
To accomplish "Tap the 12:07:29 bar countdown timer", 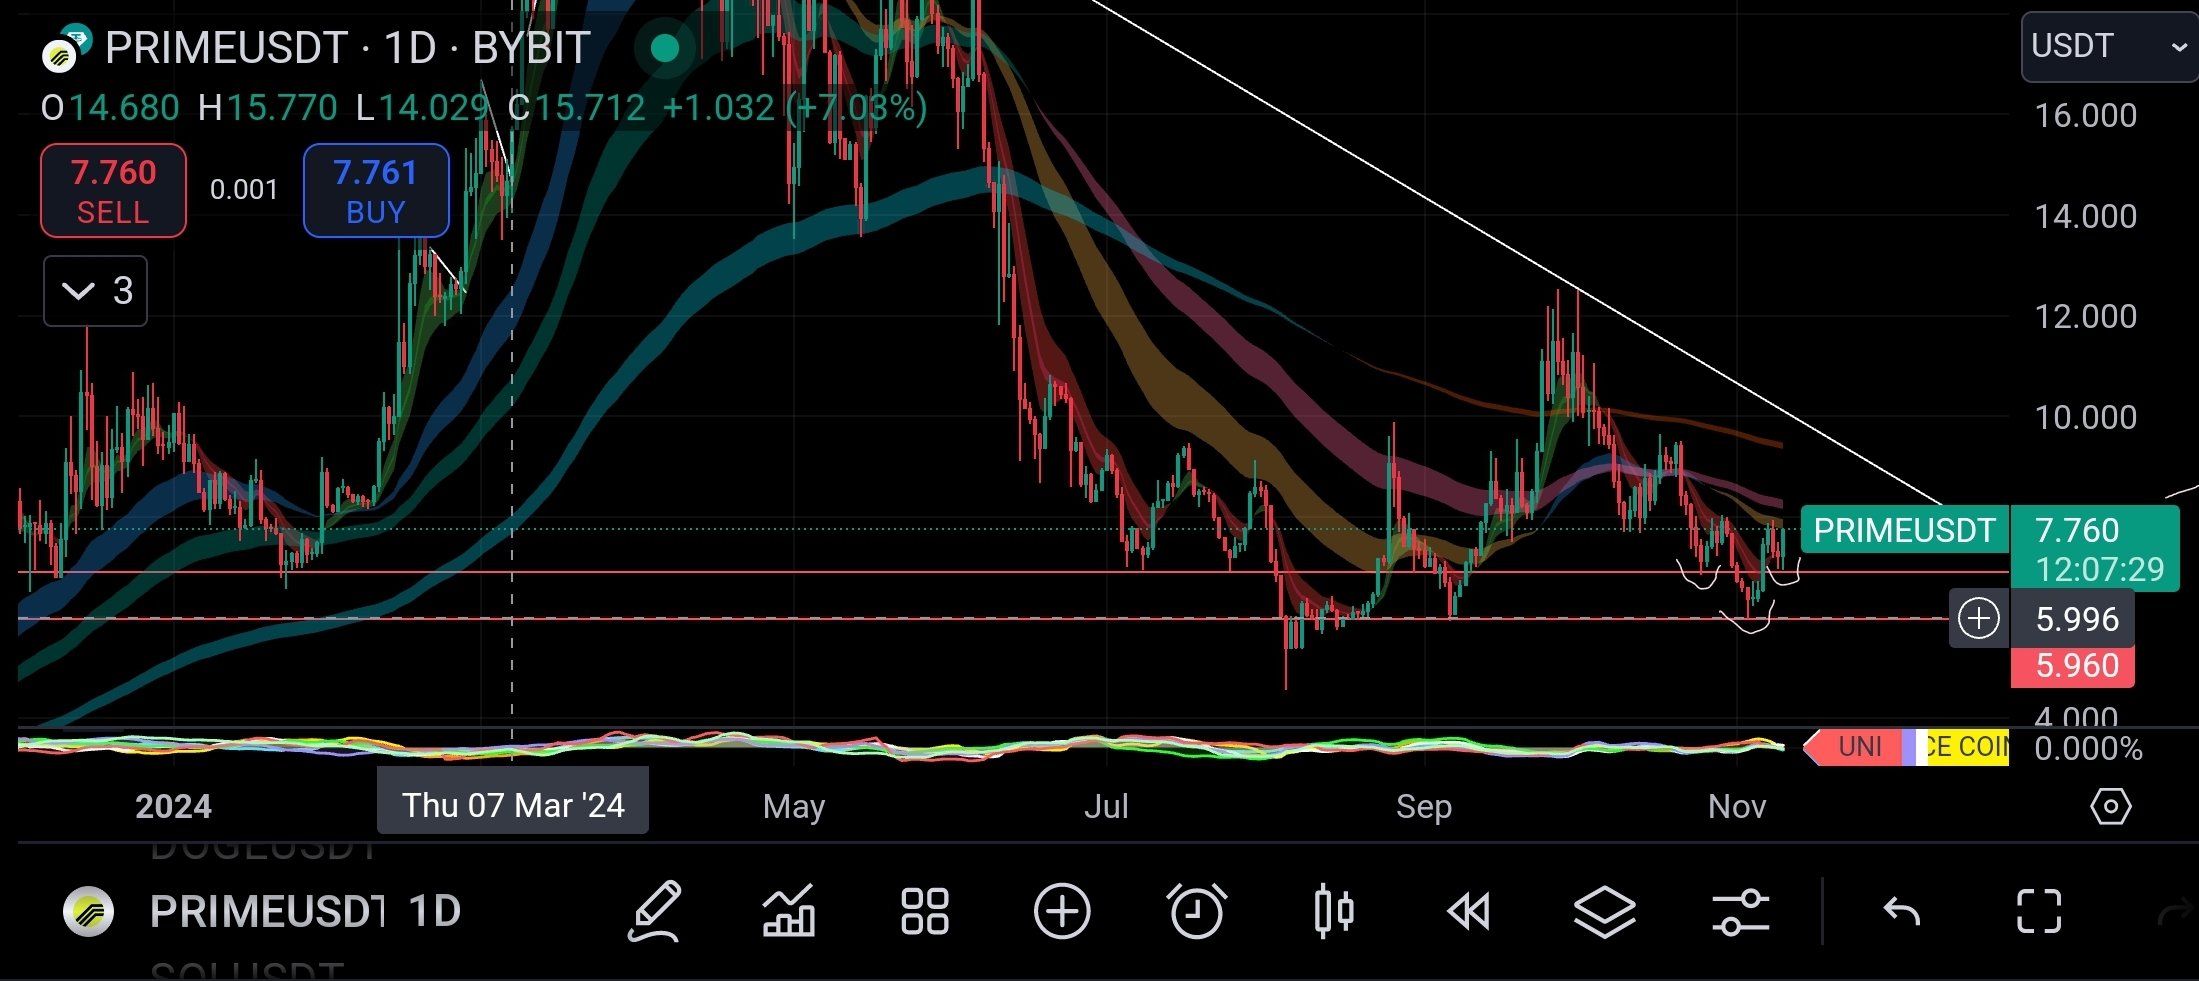I will [x=2099, y=570].
